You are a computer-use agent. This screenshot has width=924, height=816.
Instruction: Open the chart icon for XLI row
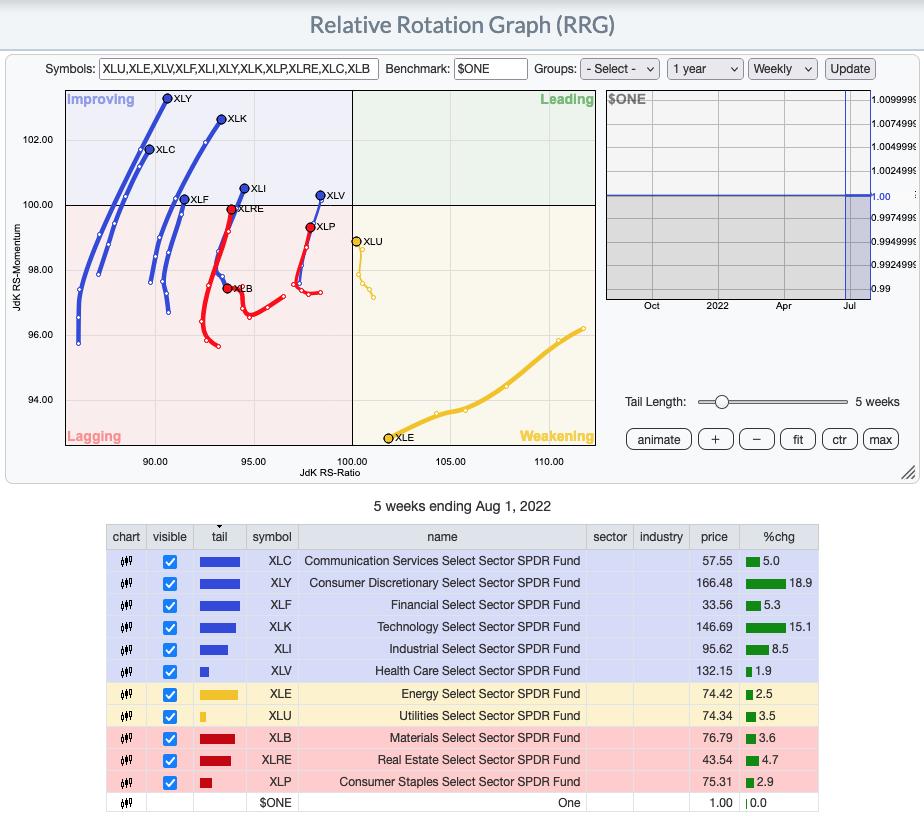(126, 649)
